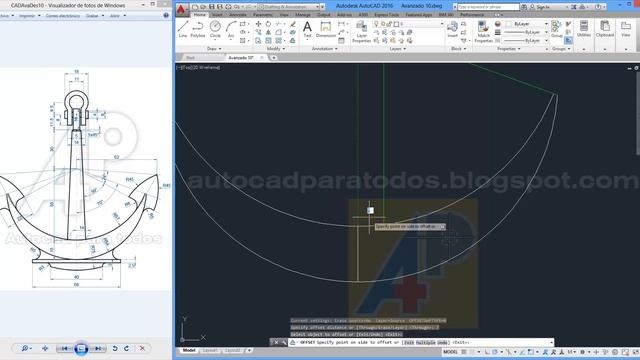Toggle polar tracking in status bar
Screen dimensions: 640x360
click(495, 352)
